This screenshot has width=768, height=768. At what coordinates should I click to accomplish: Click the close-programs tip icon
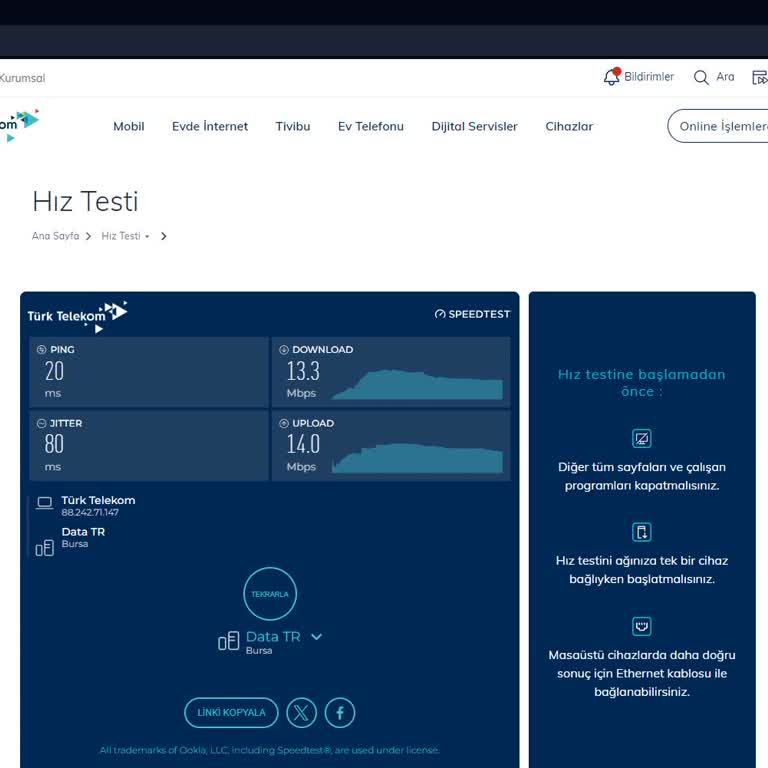tap(642, 438)
